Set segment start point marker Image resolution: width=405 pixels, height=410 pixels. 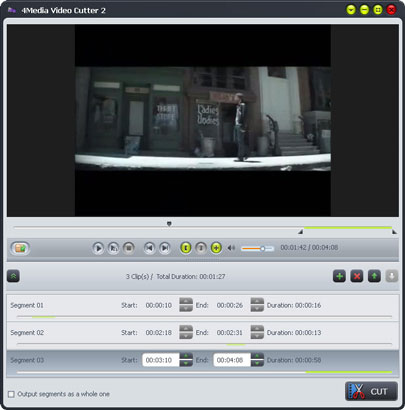(186, 248)
